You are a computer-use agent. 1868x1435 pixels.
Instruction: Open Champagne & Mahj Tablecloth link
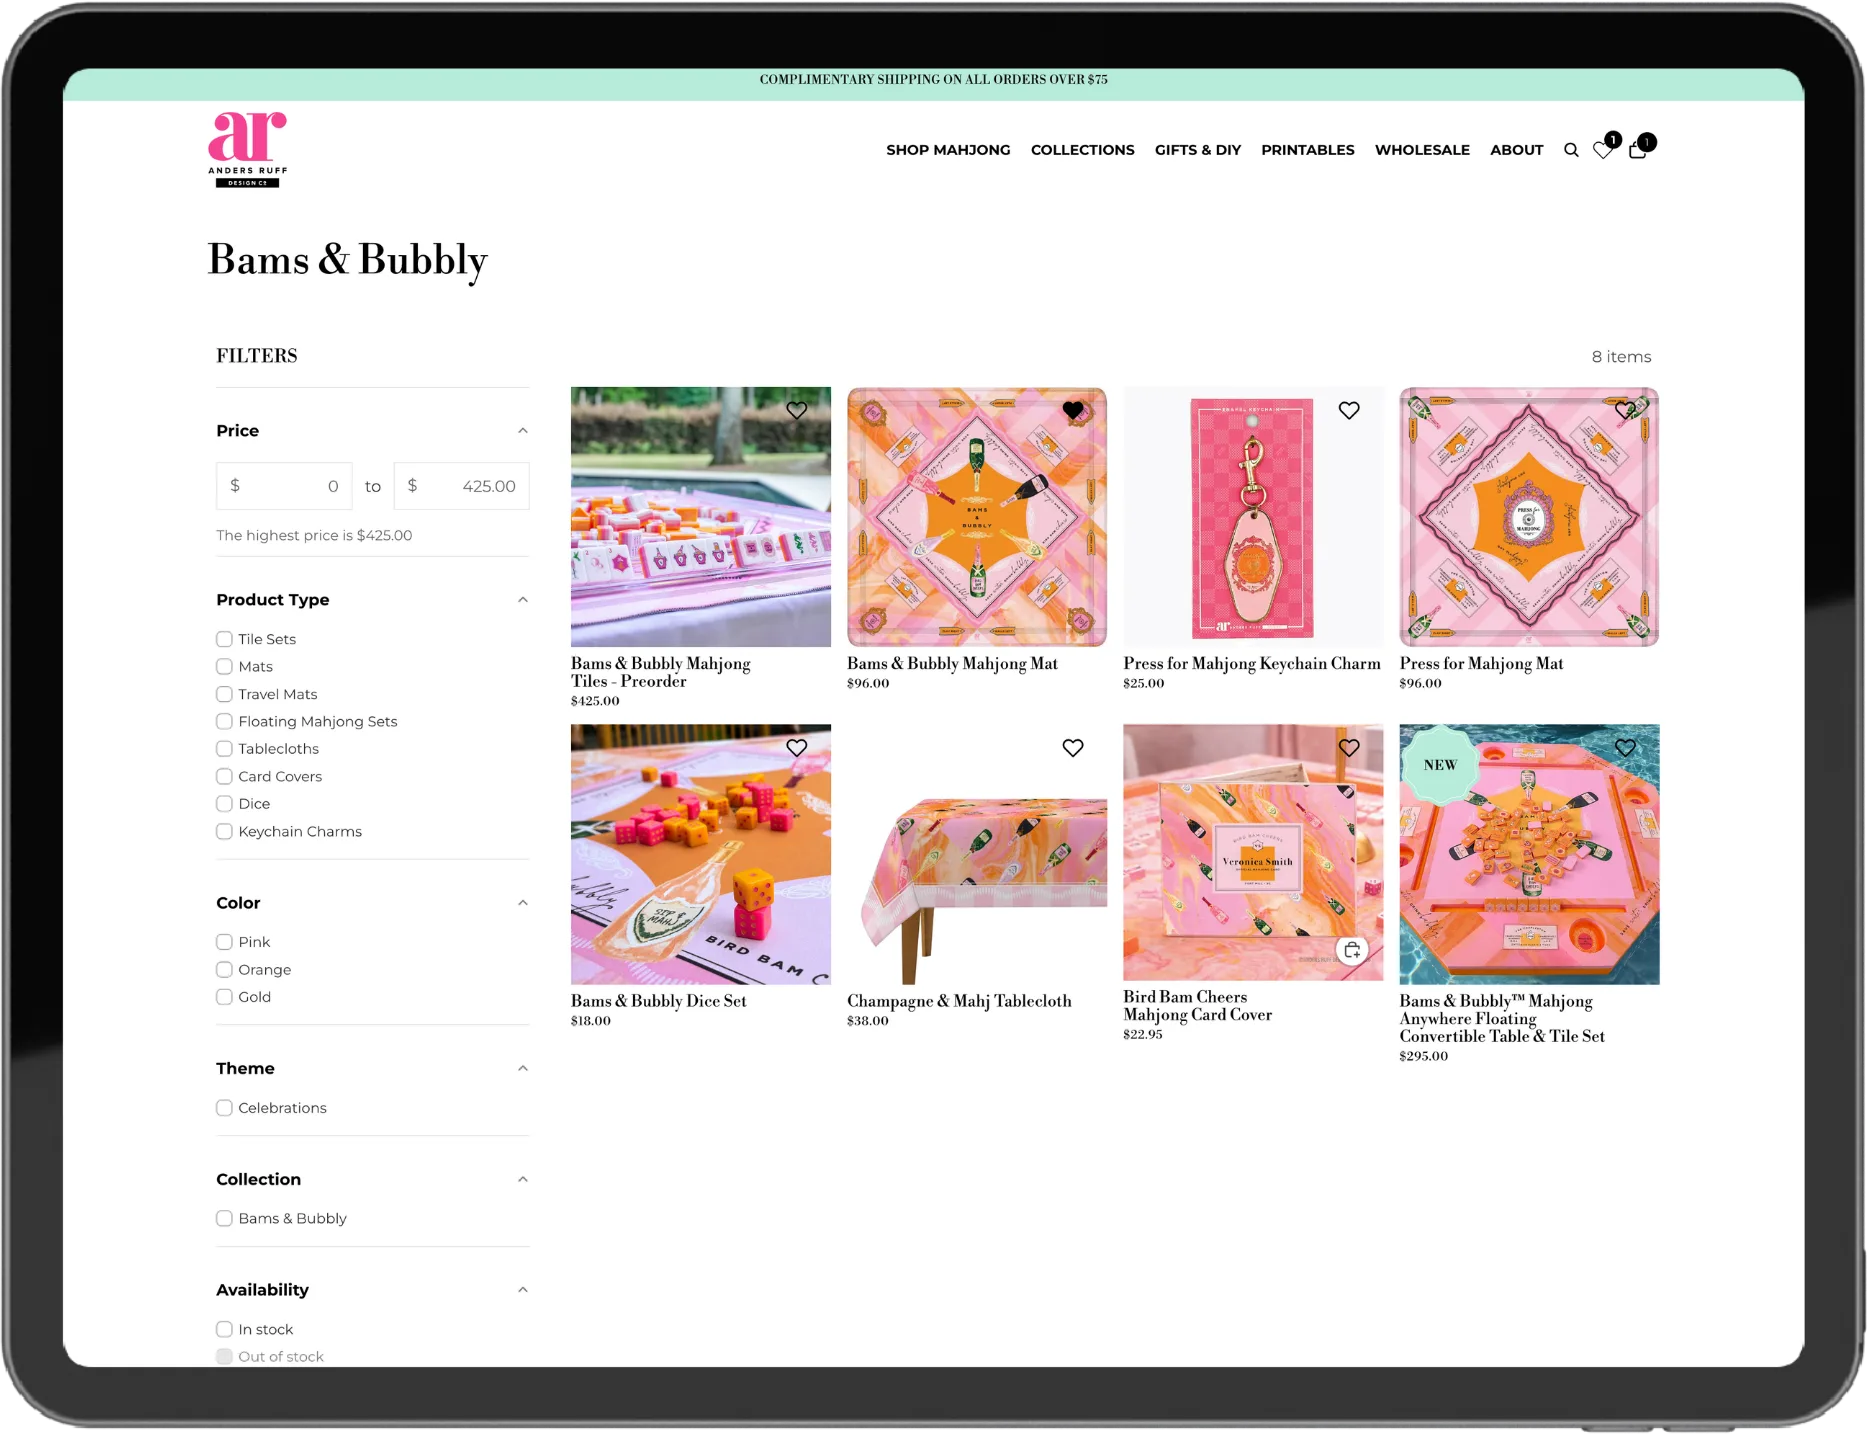[959, 1001]
